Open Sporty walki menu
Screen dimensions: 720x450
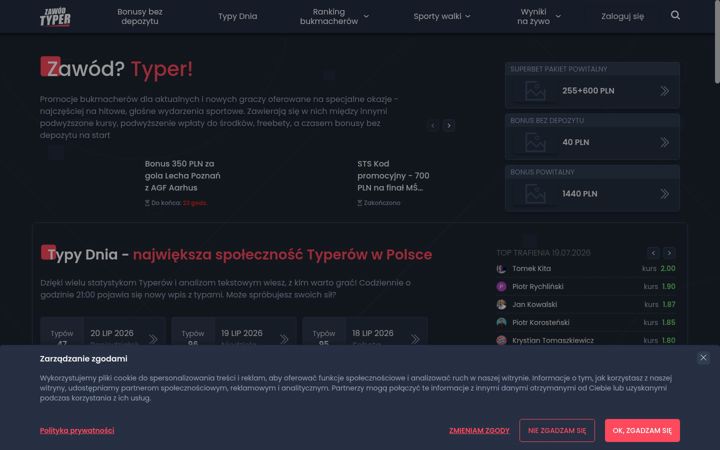pyautogui.click(x=437, y=16)
